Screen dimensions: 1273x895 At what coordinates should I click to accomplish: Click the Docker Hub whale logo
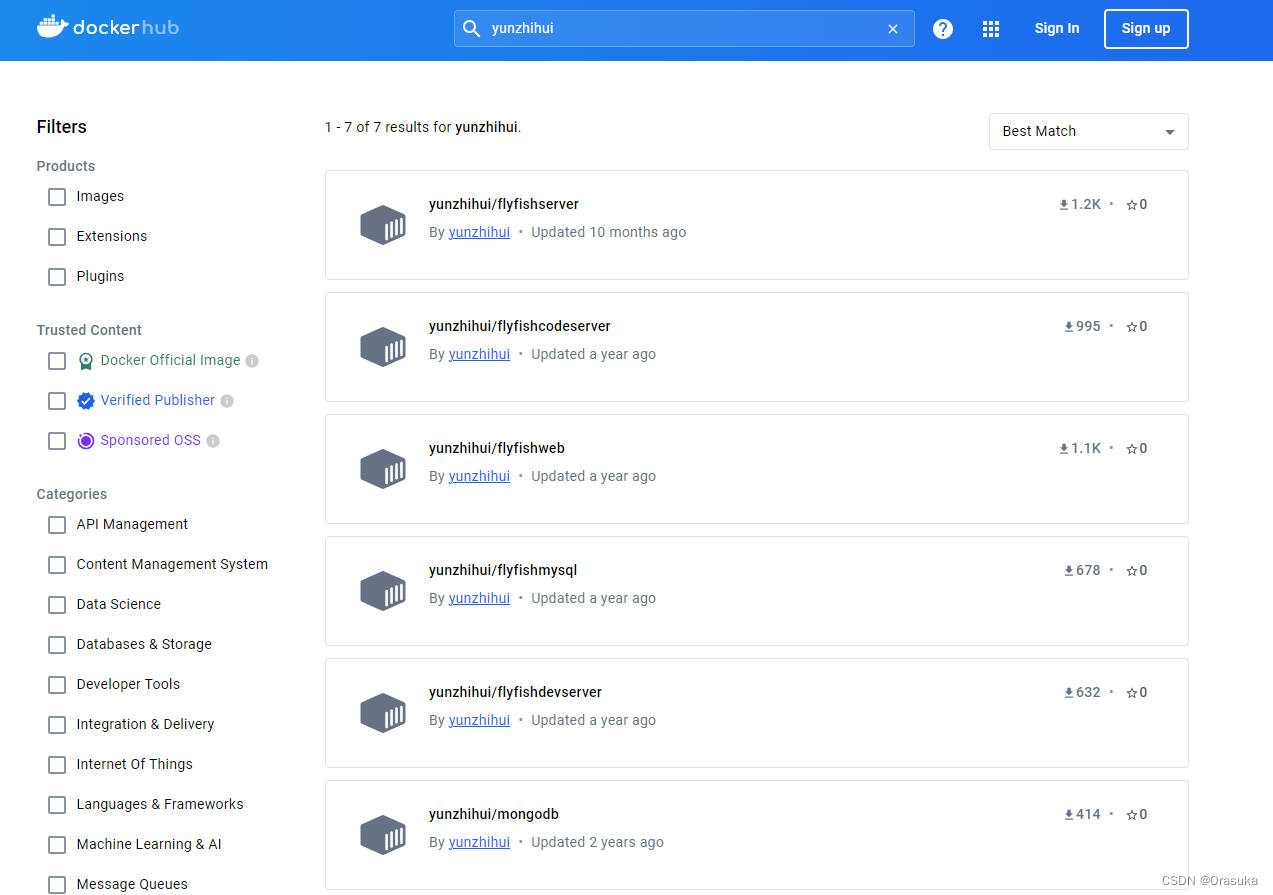tap(54, 25)
